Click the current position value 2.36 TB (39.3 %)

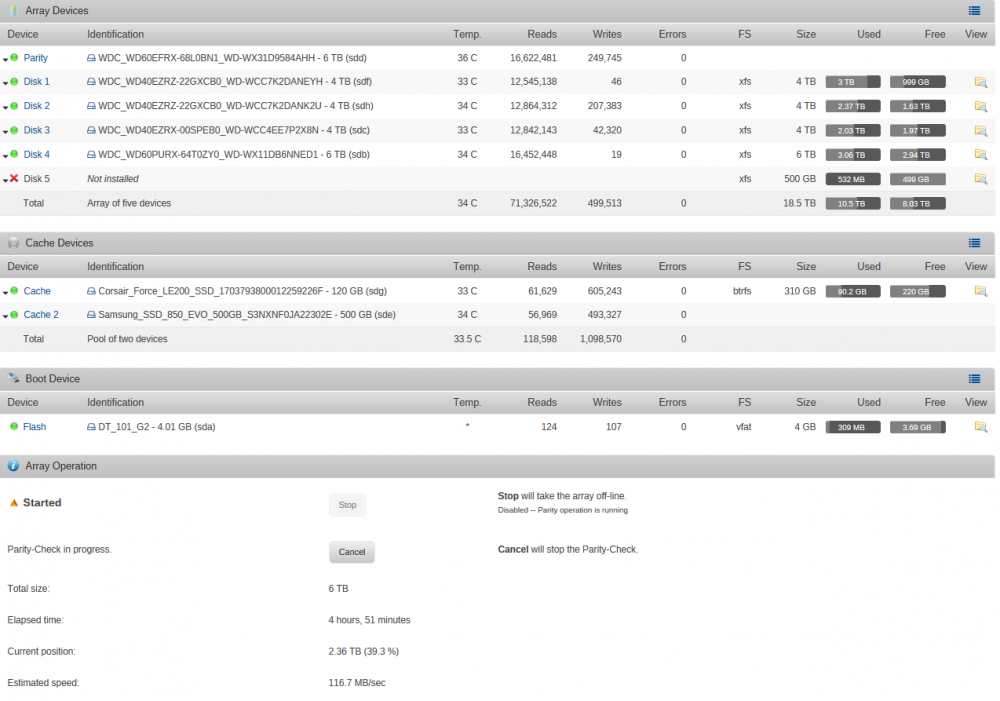tap(364, 651)
